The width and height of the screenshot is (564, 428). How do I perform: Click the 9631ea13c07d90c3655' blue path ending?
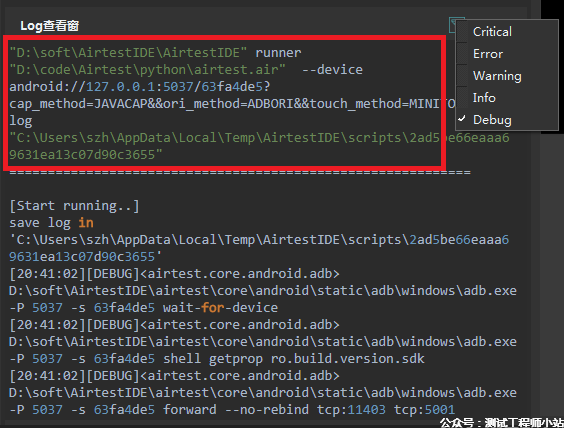[x=86, y=257]
